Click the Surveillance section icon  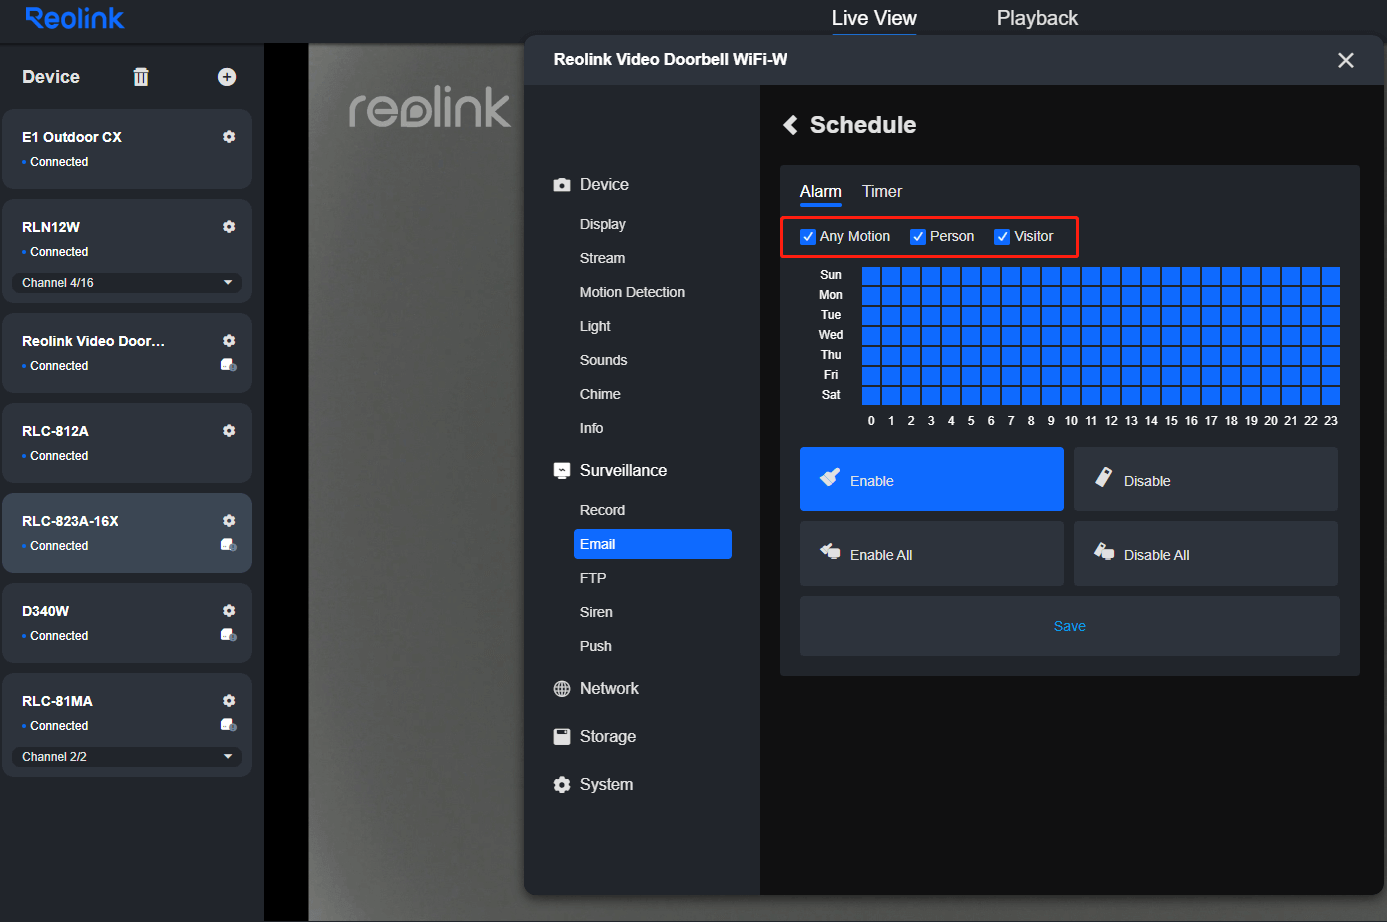click(x=562, y=471)
